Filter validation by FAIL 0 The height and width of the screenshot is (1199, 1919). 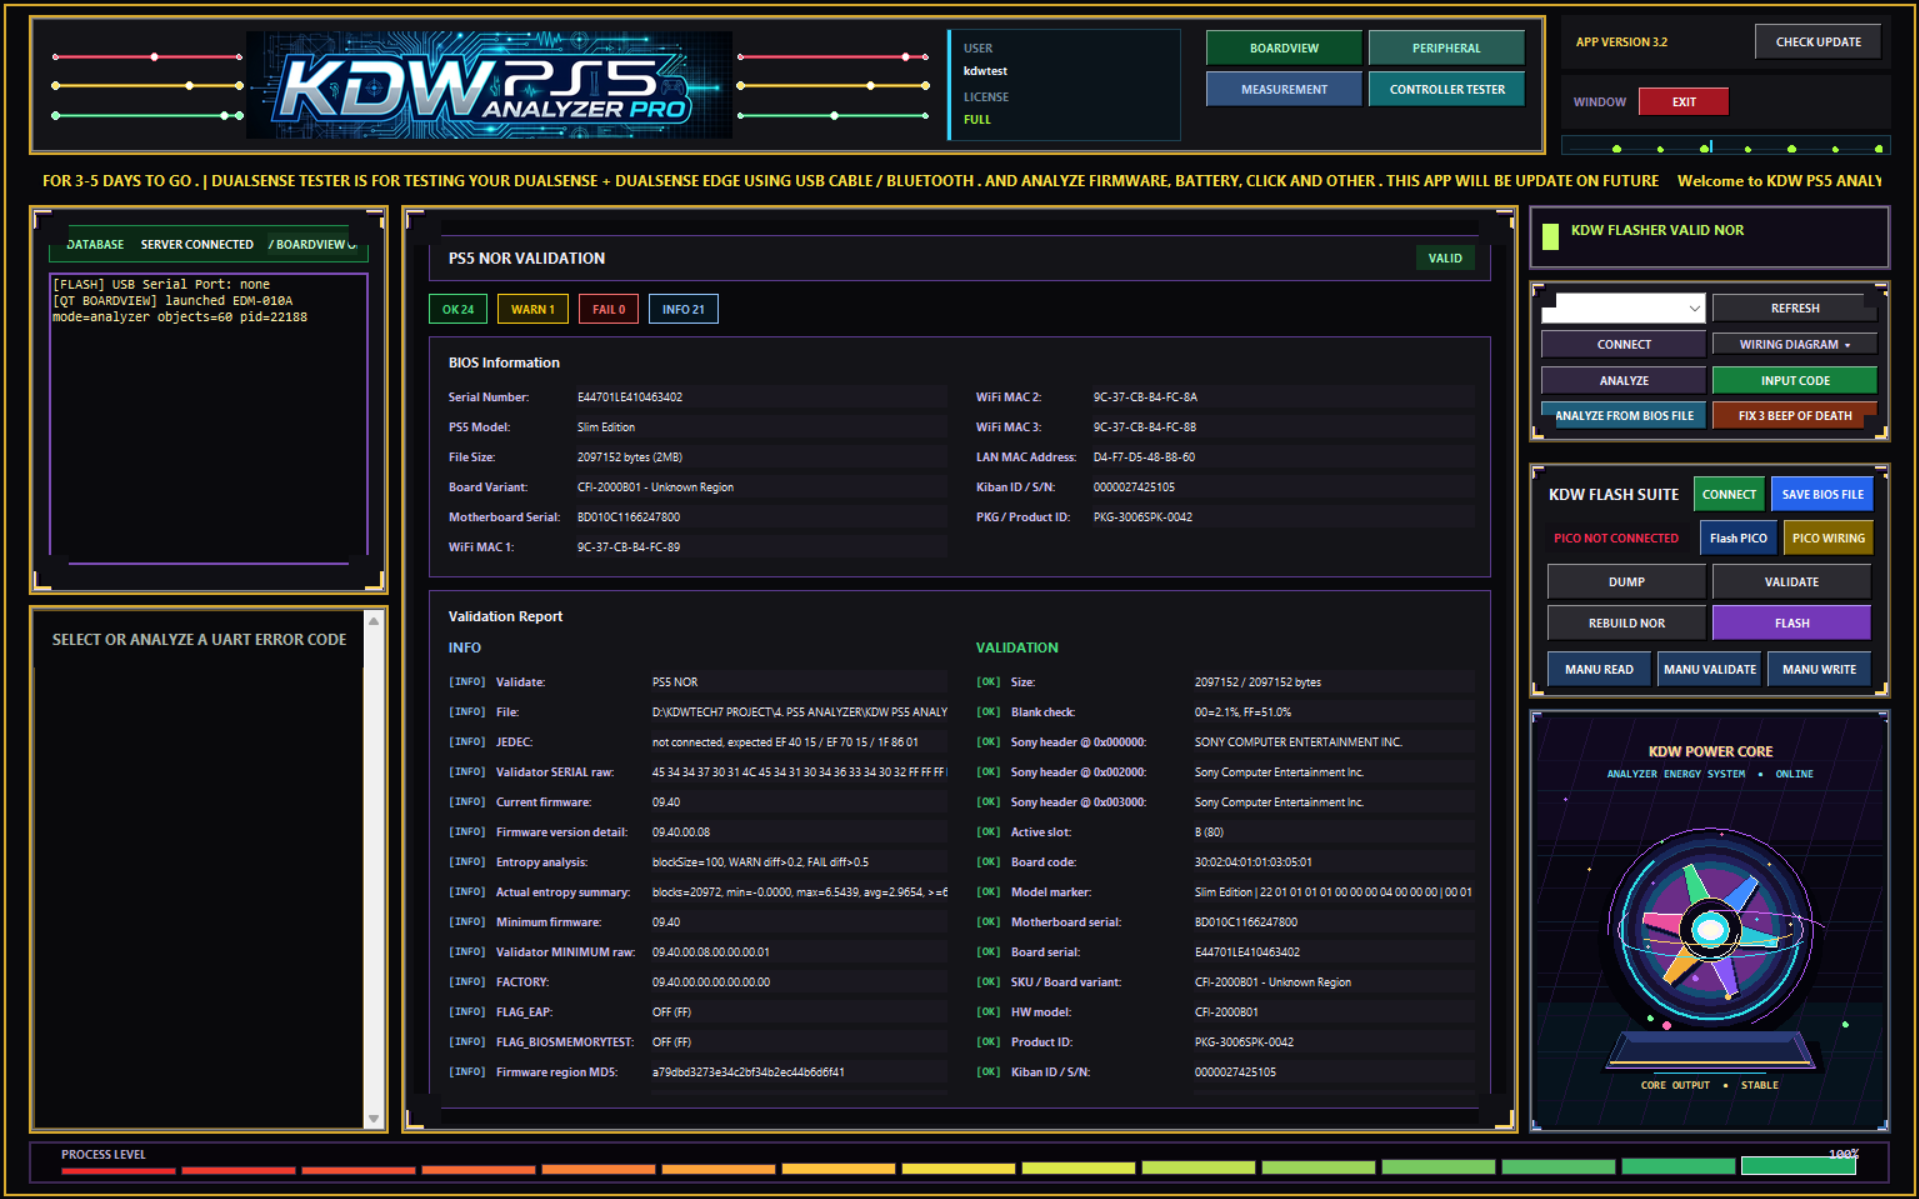click(608, 309)
